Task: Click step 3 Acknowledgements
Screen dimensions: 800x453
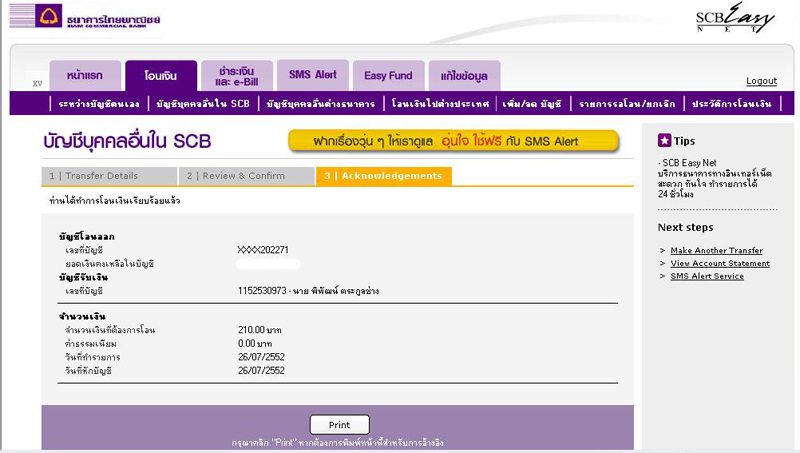Action: pyautogui.click(x=384, y=175)
